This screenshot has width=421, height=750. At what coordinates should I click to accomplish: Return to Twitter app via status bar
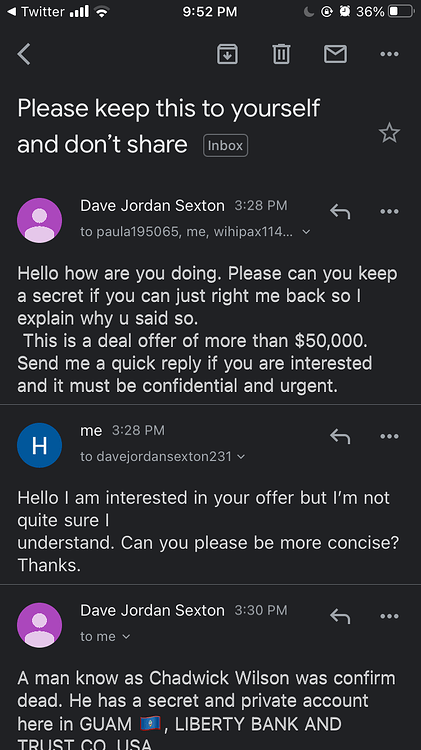coord(35,11)
